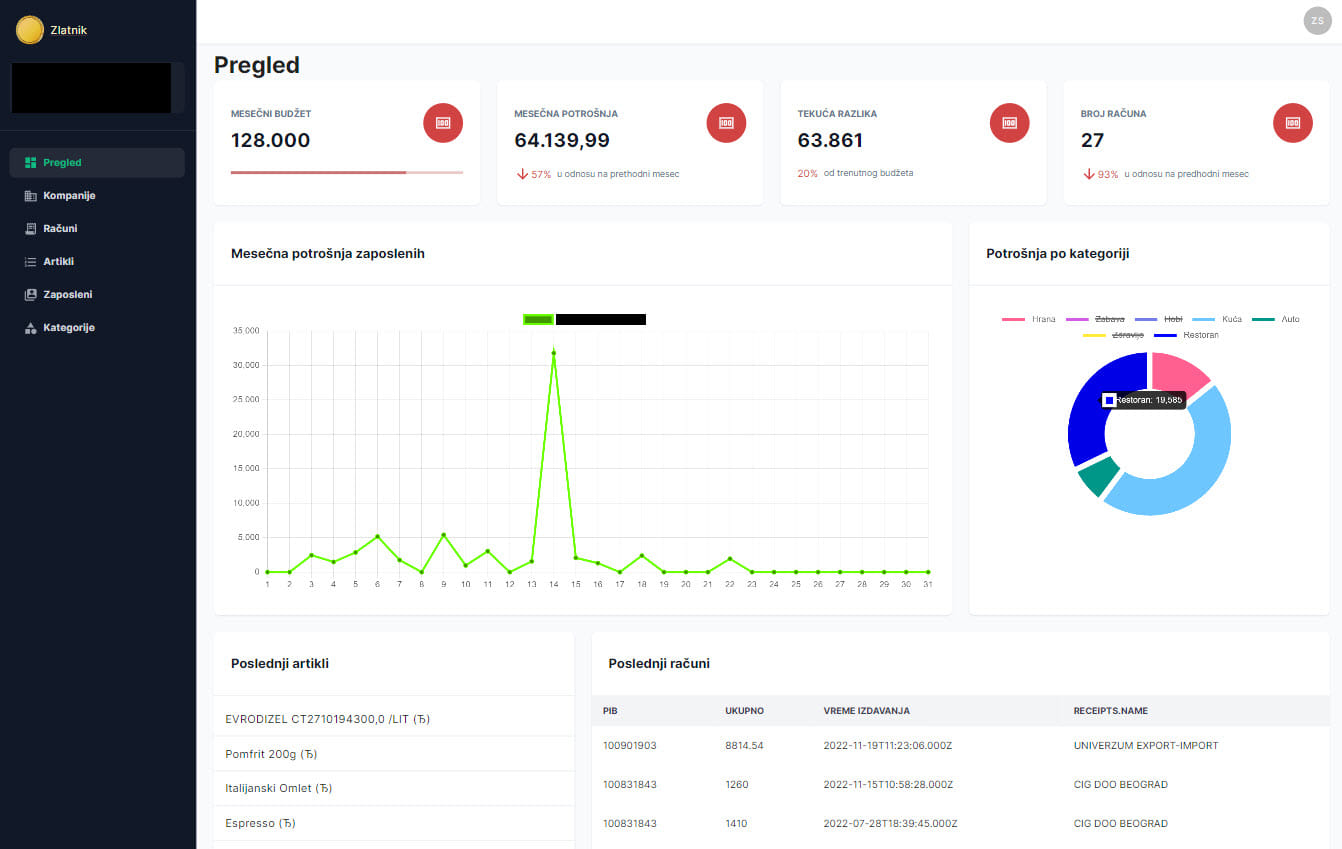Go to the Artikli section

point(97,262)
